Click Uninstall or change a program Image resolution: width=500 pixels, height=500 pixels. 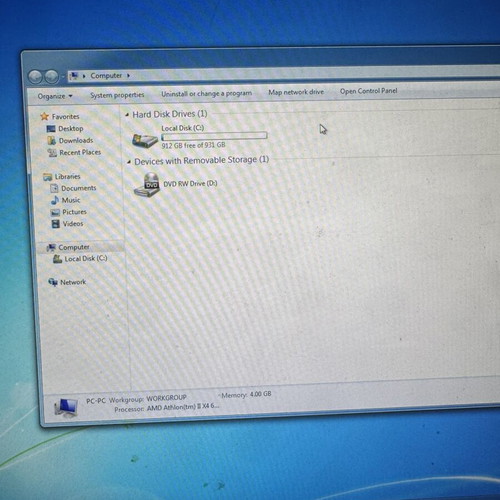(x=207, y=94)
